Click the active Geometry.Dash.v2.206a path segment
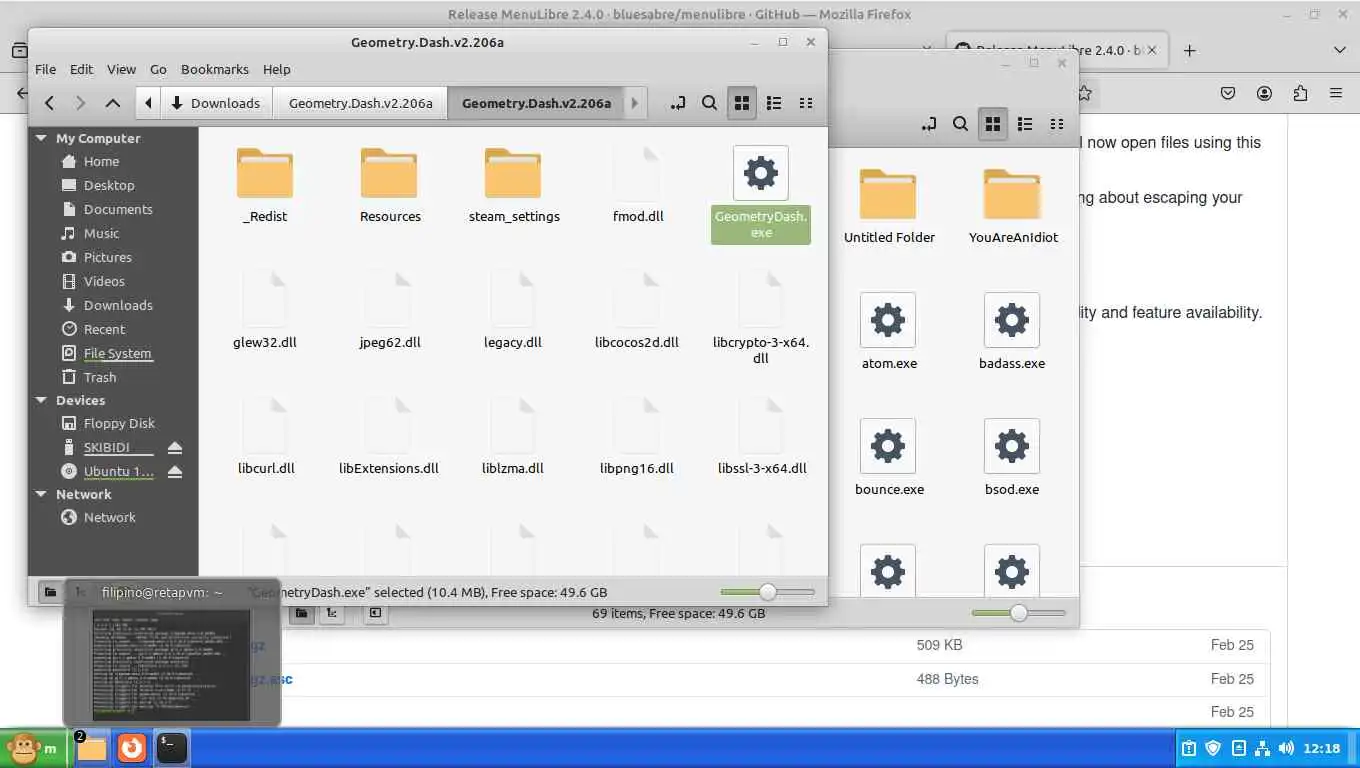 click(536, 103)
